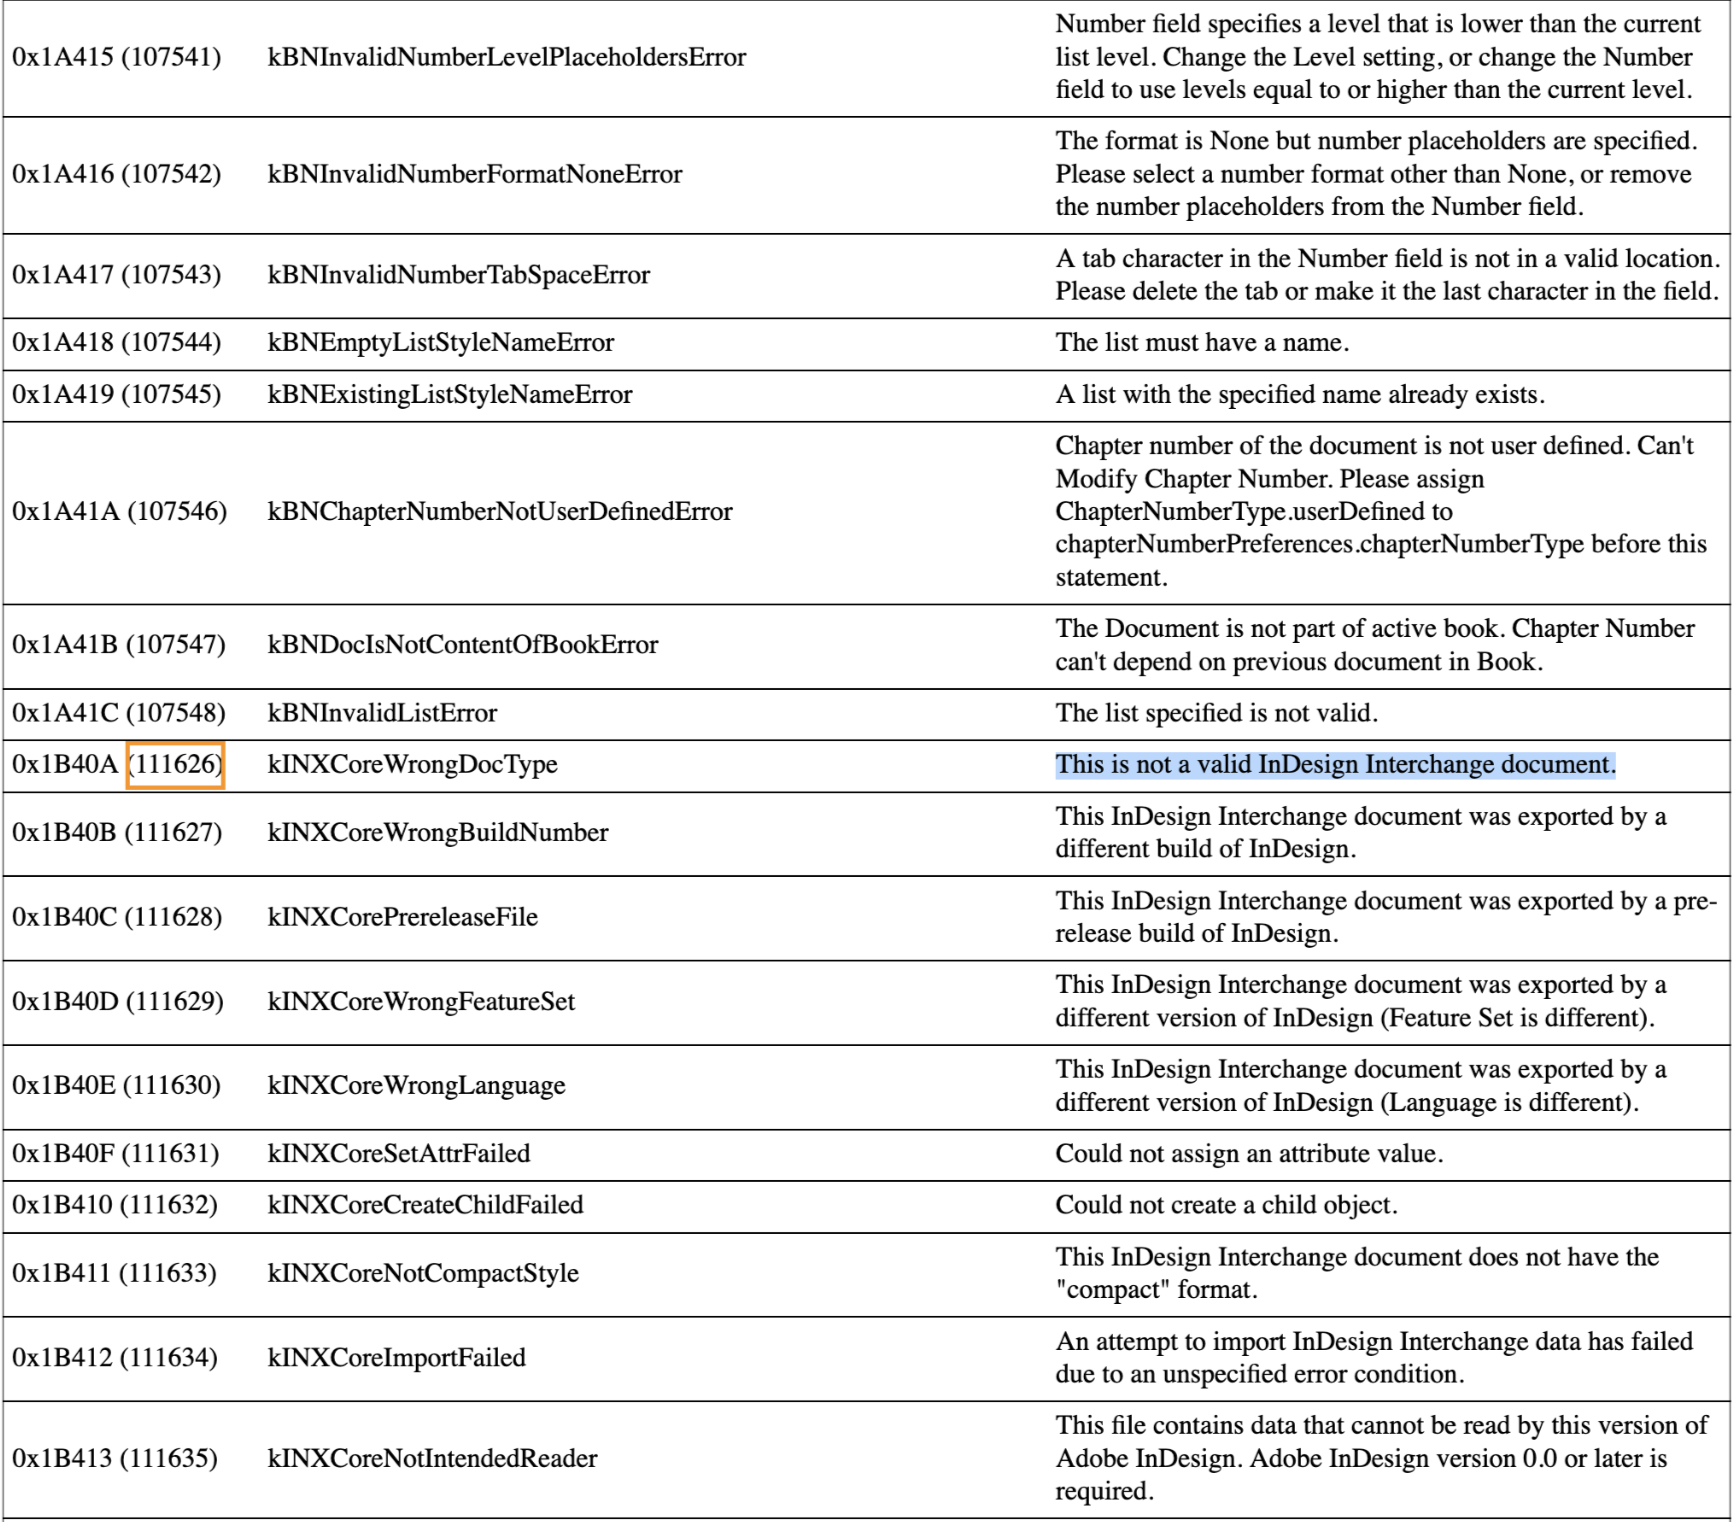The height and width of the screenshot is (1522, 1734).
Task: Click kINXCoreWrongDocType error name
Action: (x=412, y=765)
